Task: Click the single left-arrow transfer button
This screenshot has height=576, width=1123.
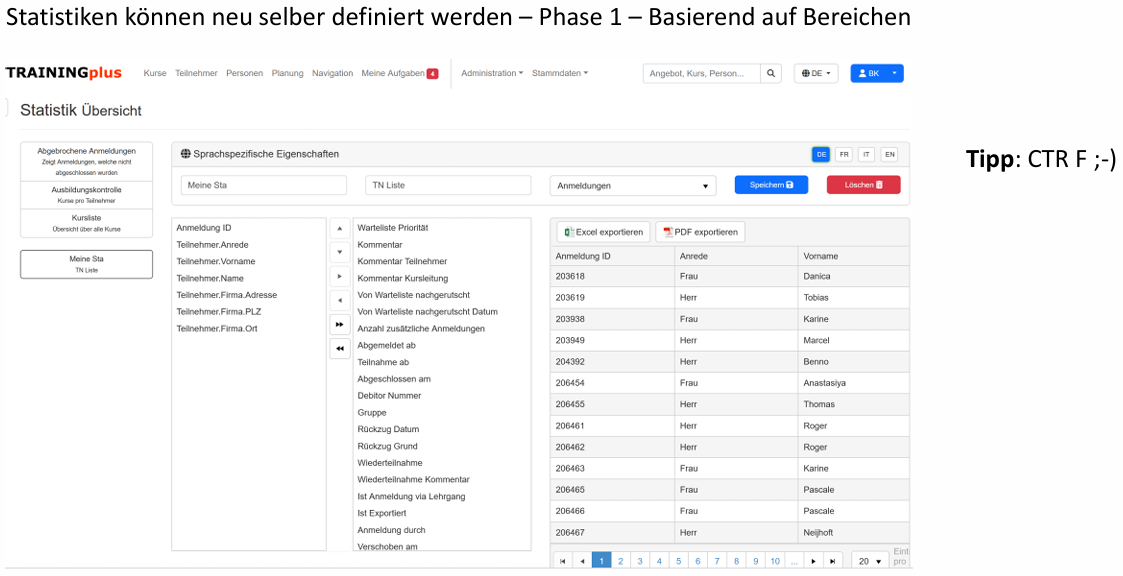Action: tap(340, 300)
